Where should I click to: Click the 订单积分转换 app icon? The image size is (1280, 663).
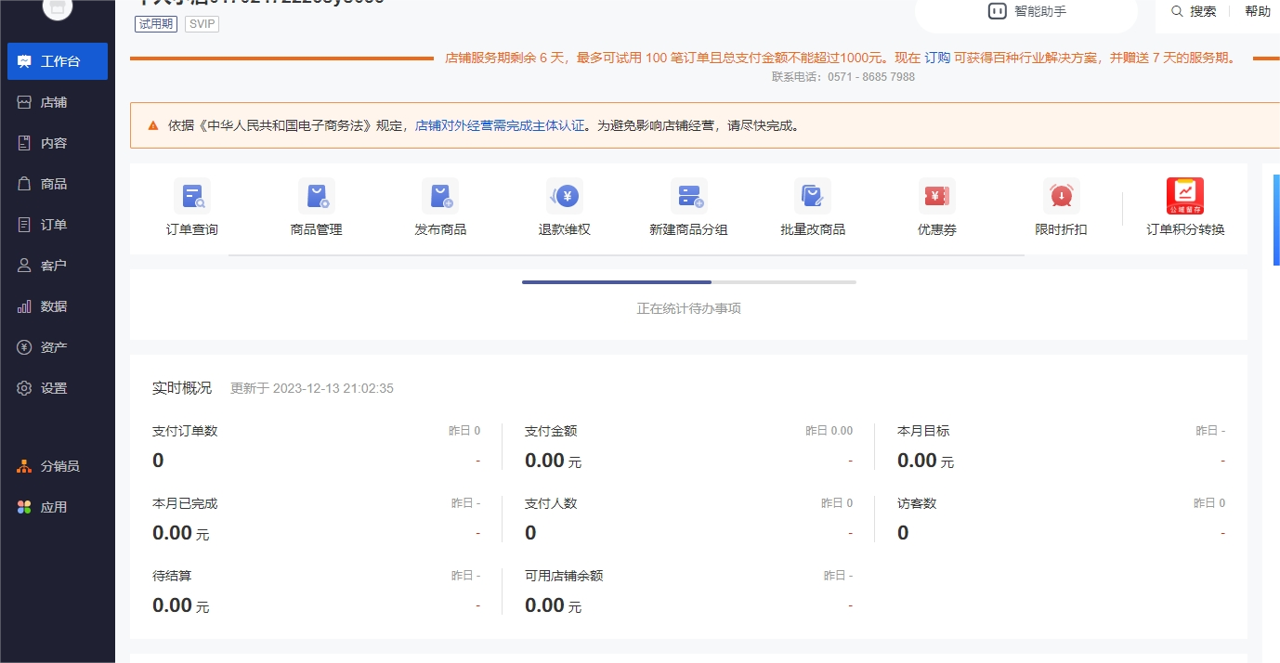click(x=1185, y=196)
